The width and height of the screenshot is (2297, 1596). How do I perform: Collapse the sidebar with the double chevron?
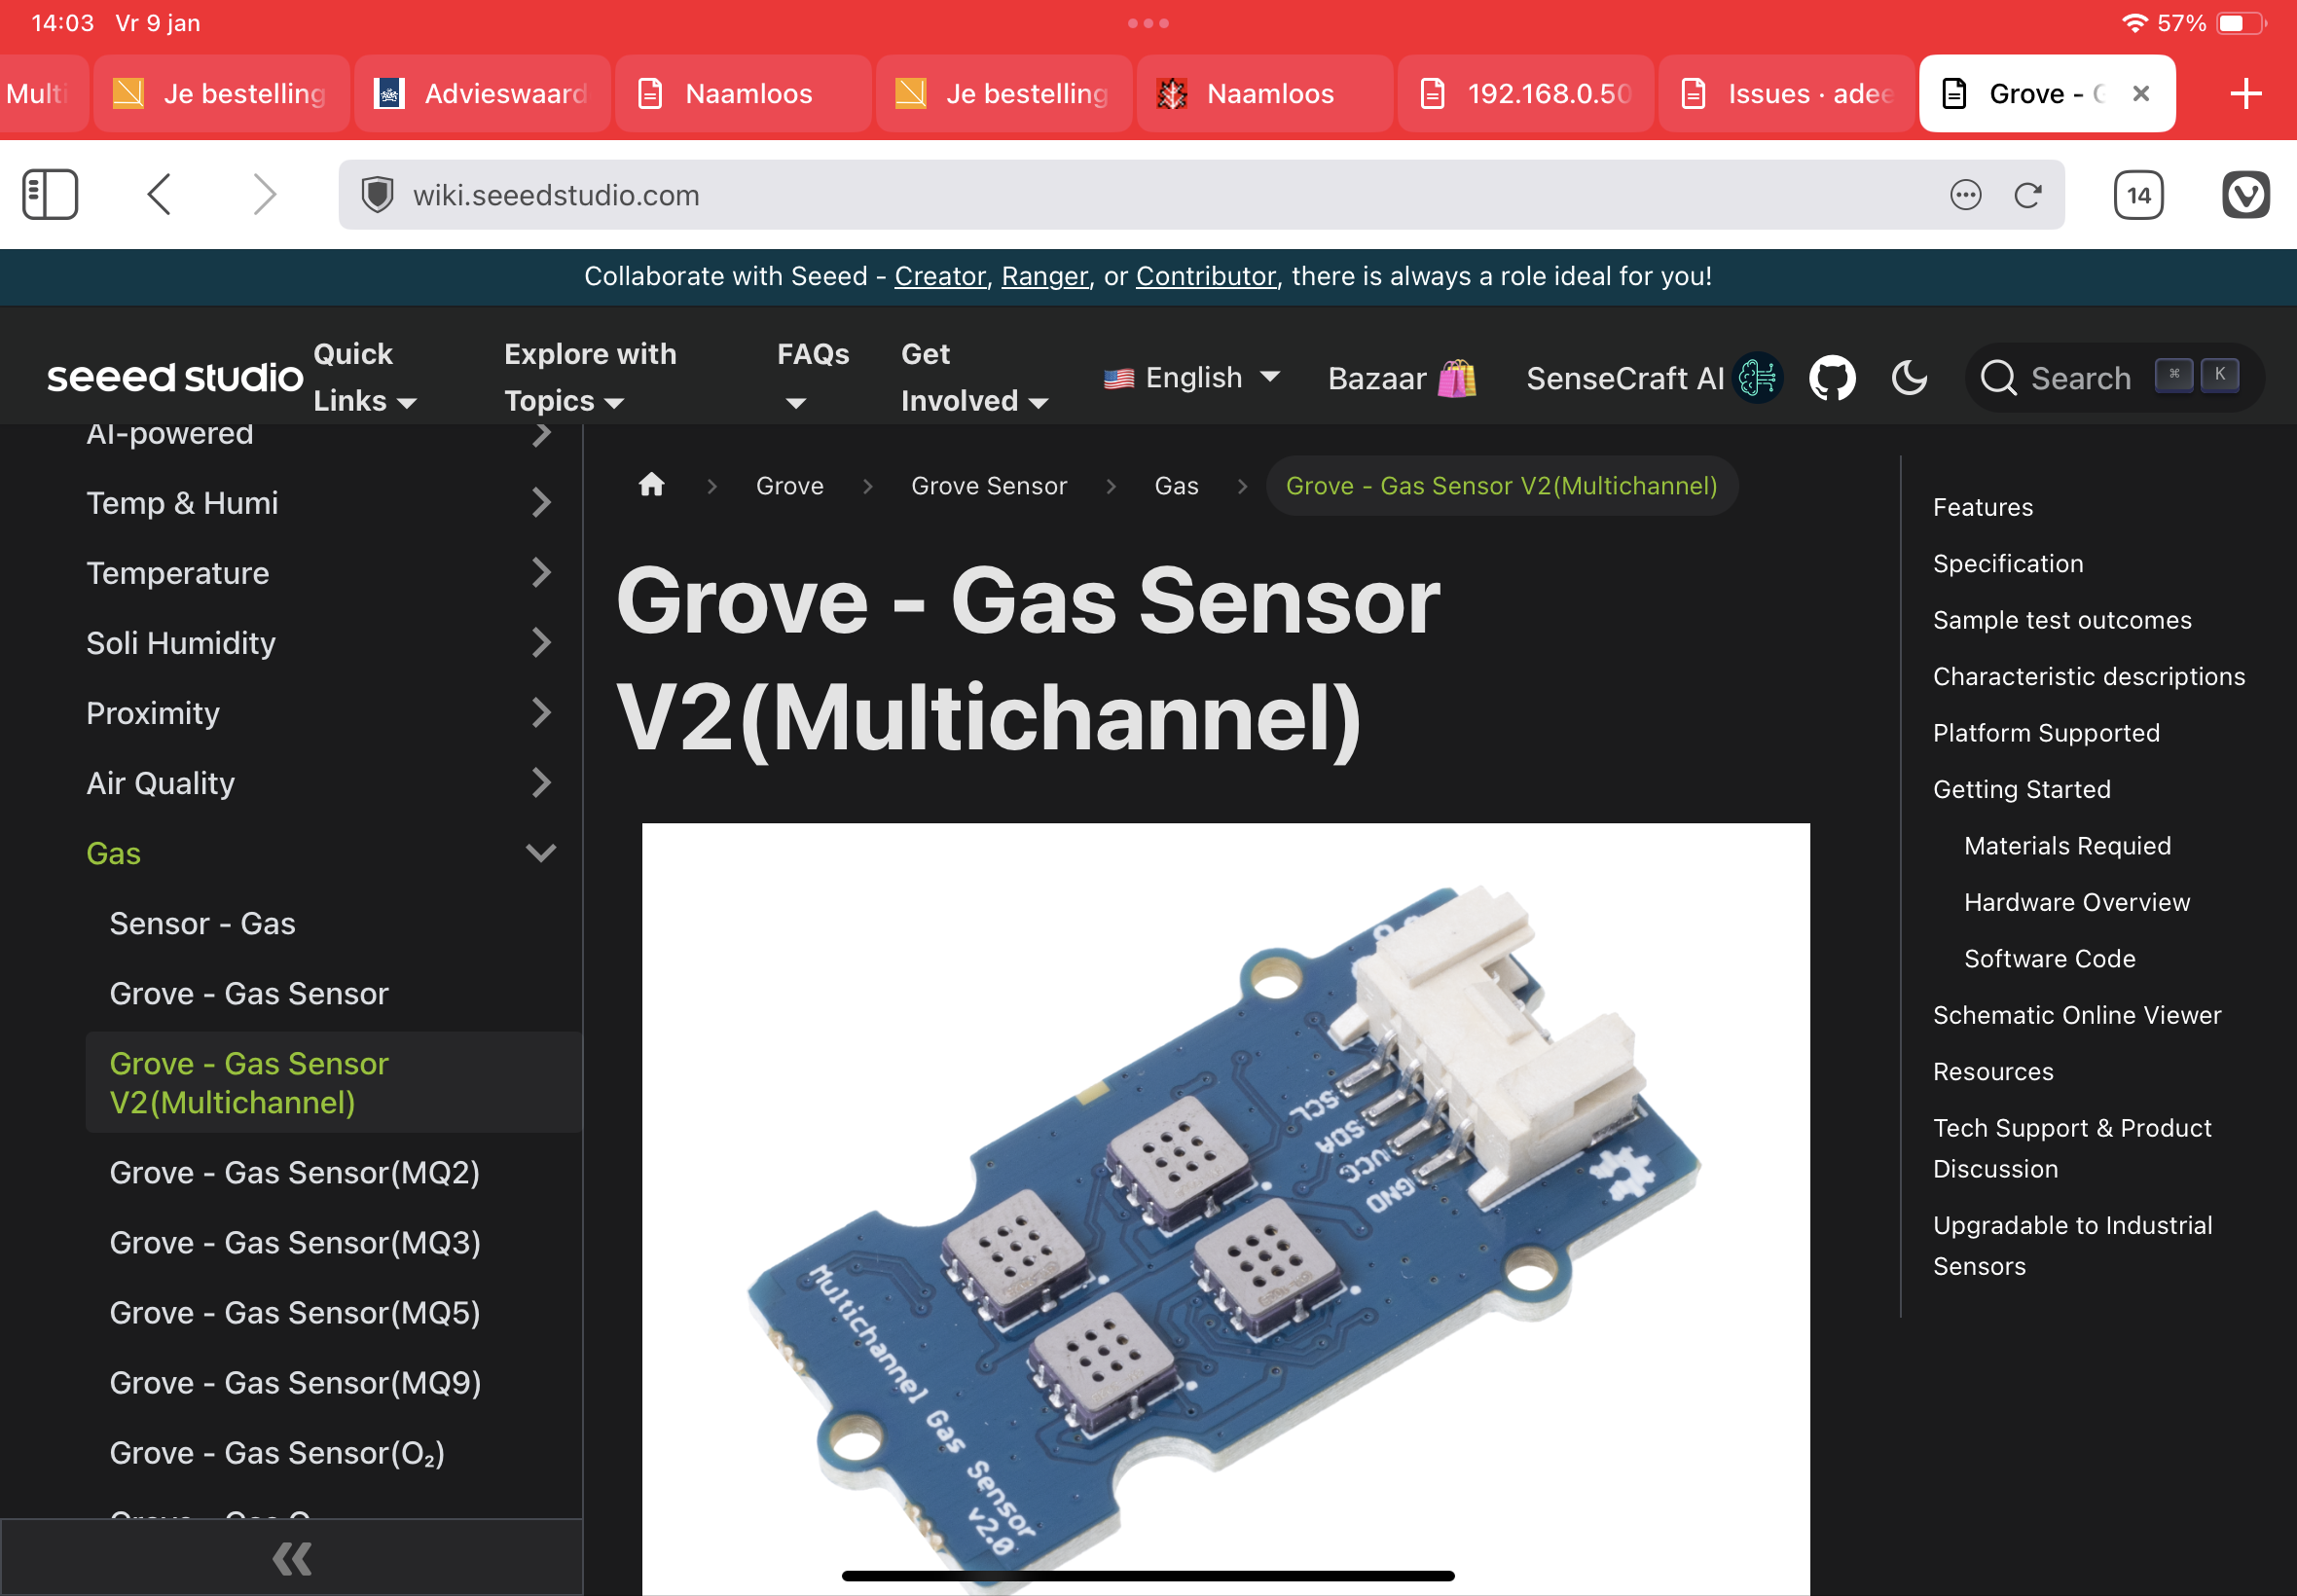291,1557
